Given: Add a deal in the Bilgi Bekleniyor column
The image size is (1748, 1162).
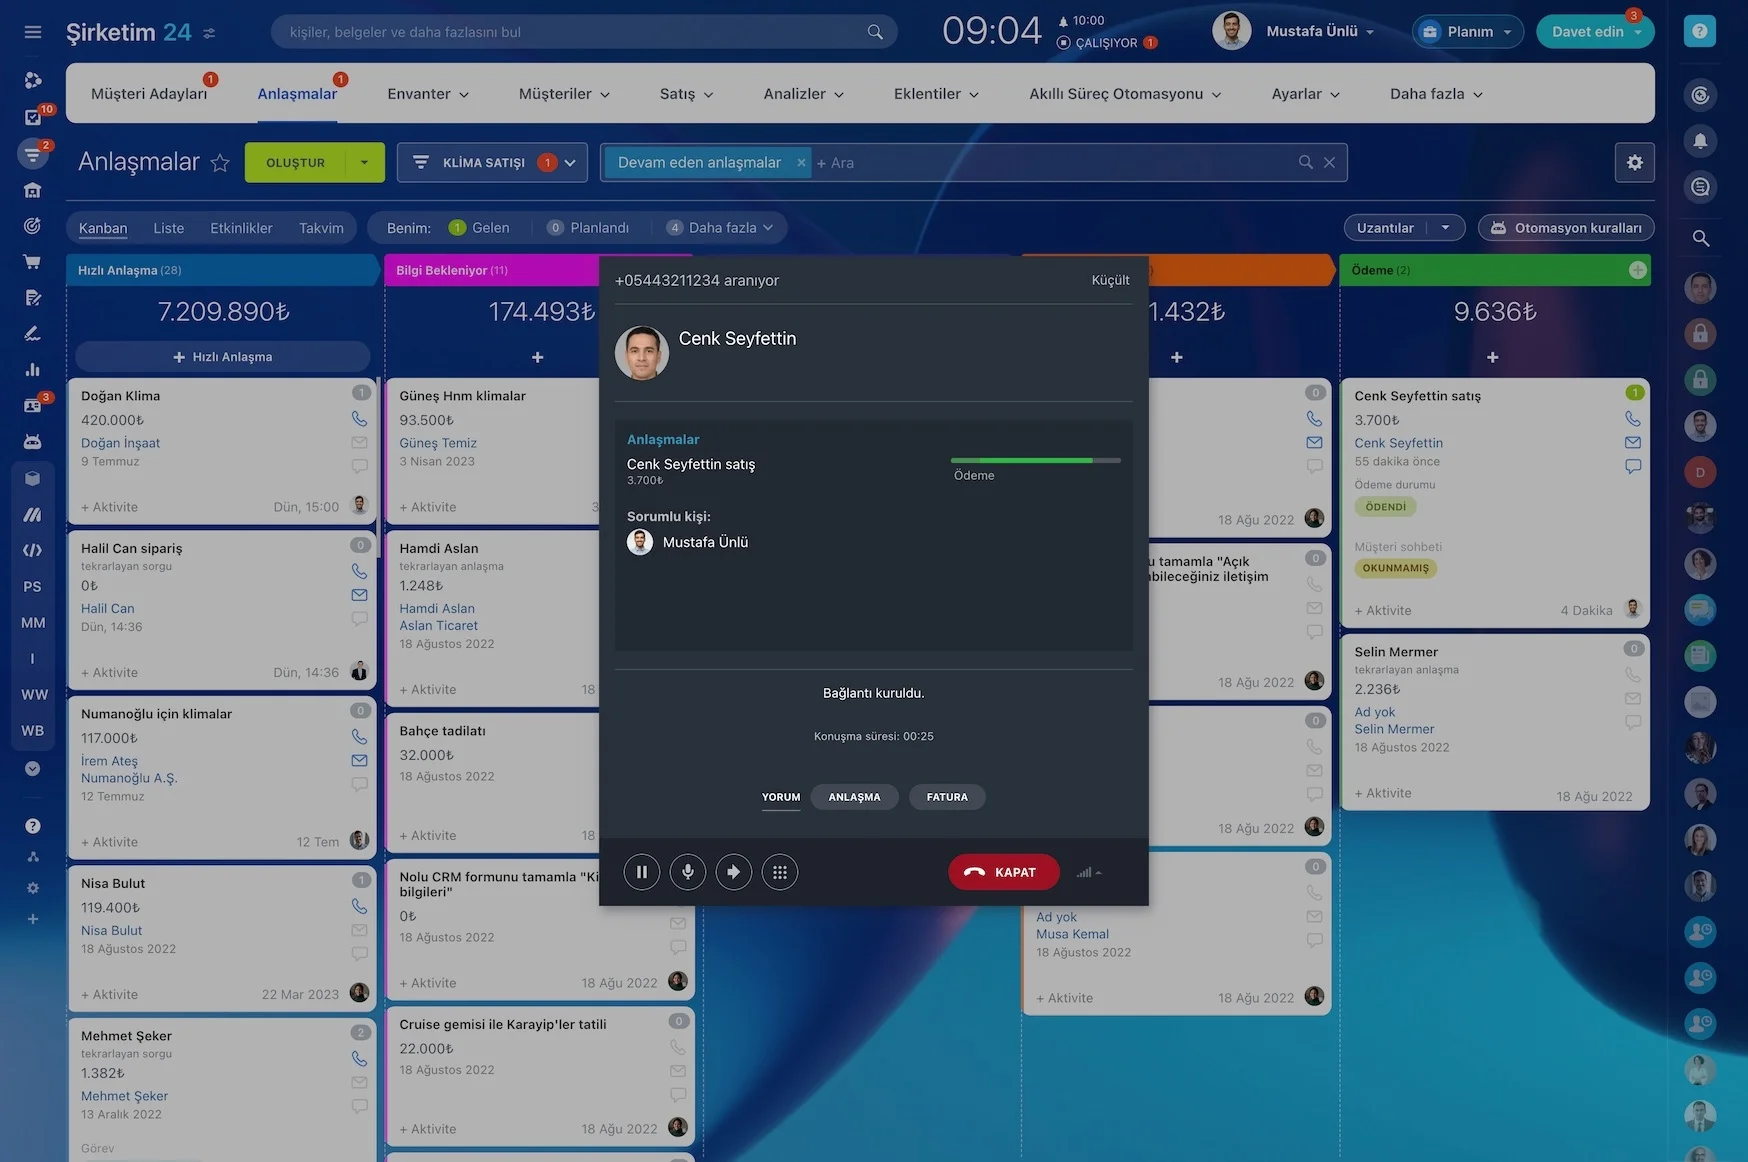Looking at the screenshot, I should click(537, 357).
